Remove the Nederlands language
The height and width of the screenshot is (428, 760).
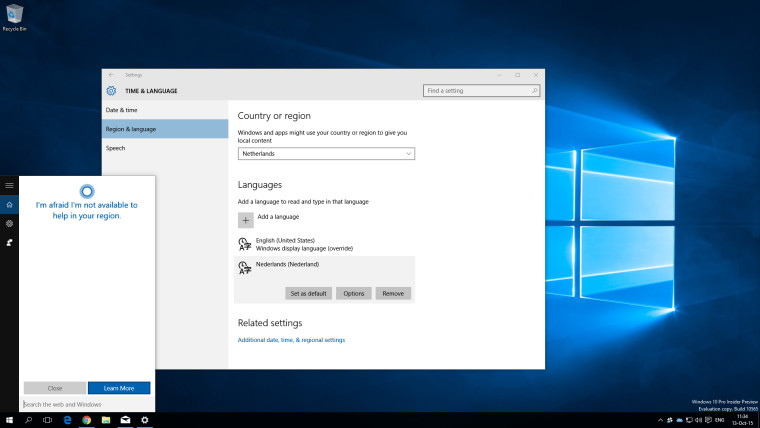point(393,293)
